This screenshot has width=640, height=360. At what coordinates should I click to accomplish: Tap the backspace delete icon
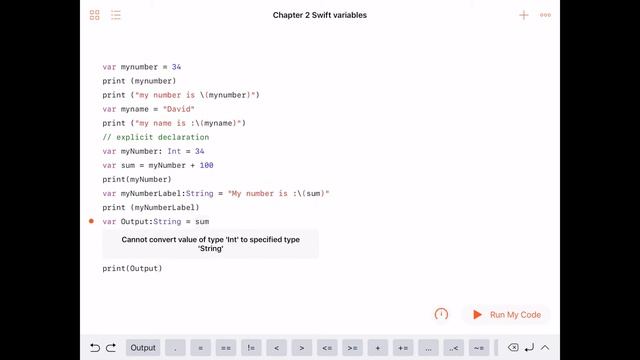(513, 347)
